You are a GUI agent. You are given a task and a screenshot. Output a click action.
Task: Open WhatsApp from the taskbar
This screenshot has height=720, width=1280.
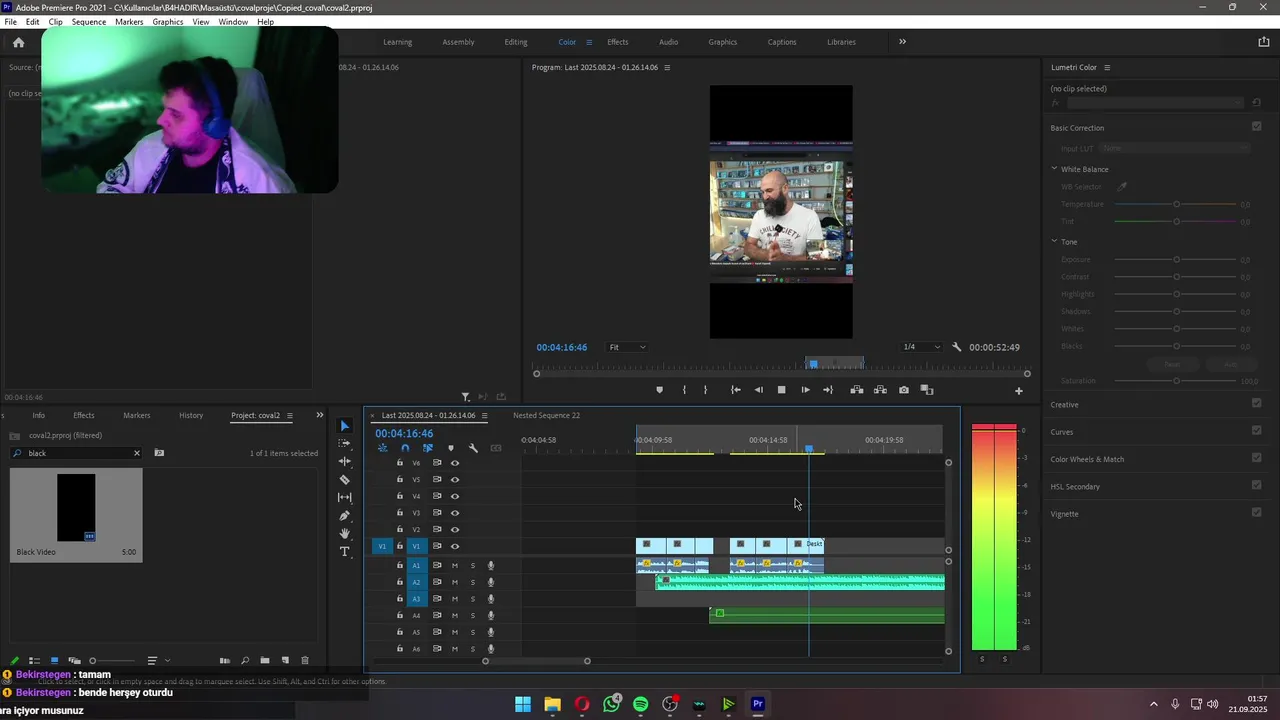coord(611,704)
